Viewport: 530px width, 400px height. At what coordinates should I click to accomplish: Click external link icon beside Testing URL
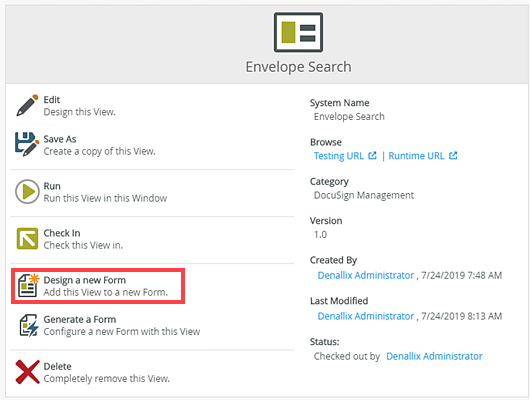[x=372, y=156]
